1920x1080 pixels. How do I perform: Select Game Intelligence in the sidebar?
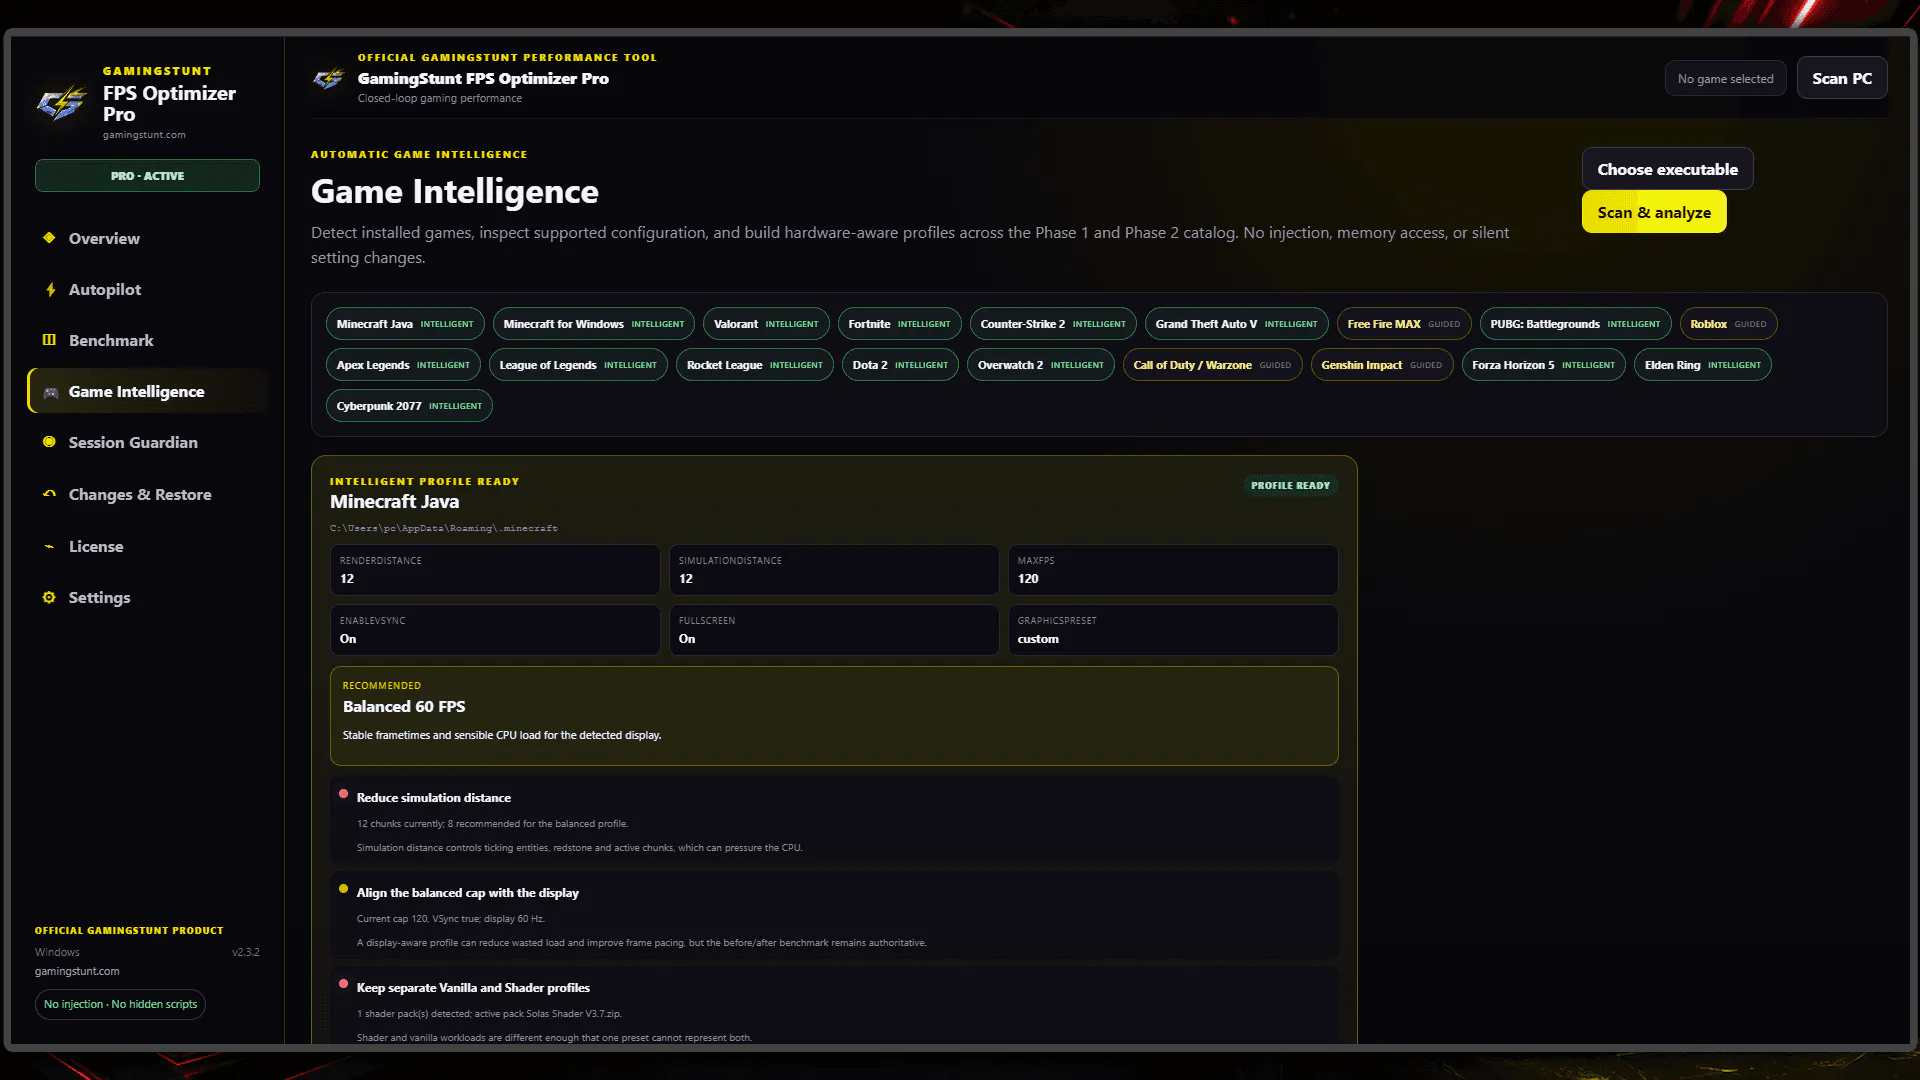148,391
